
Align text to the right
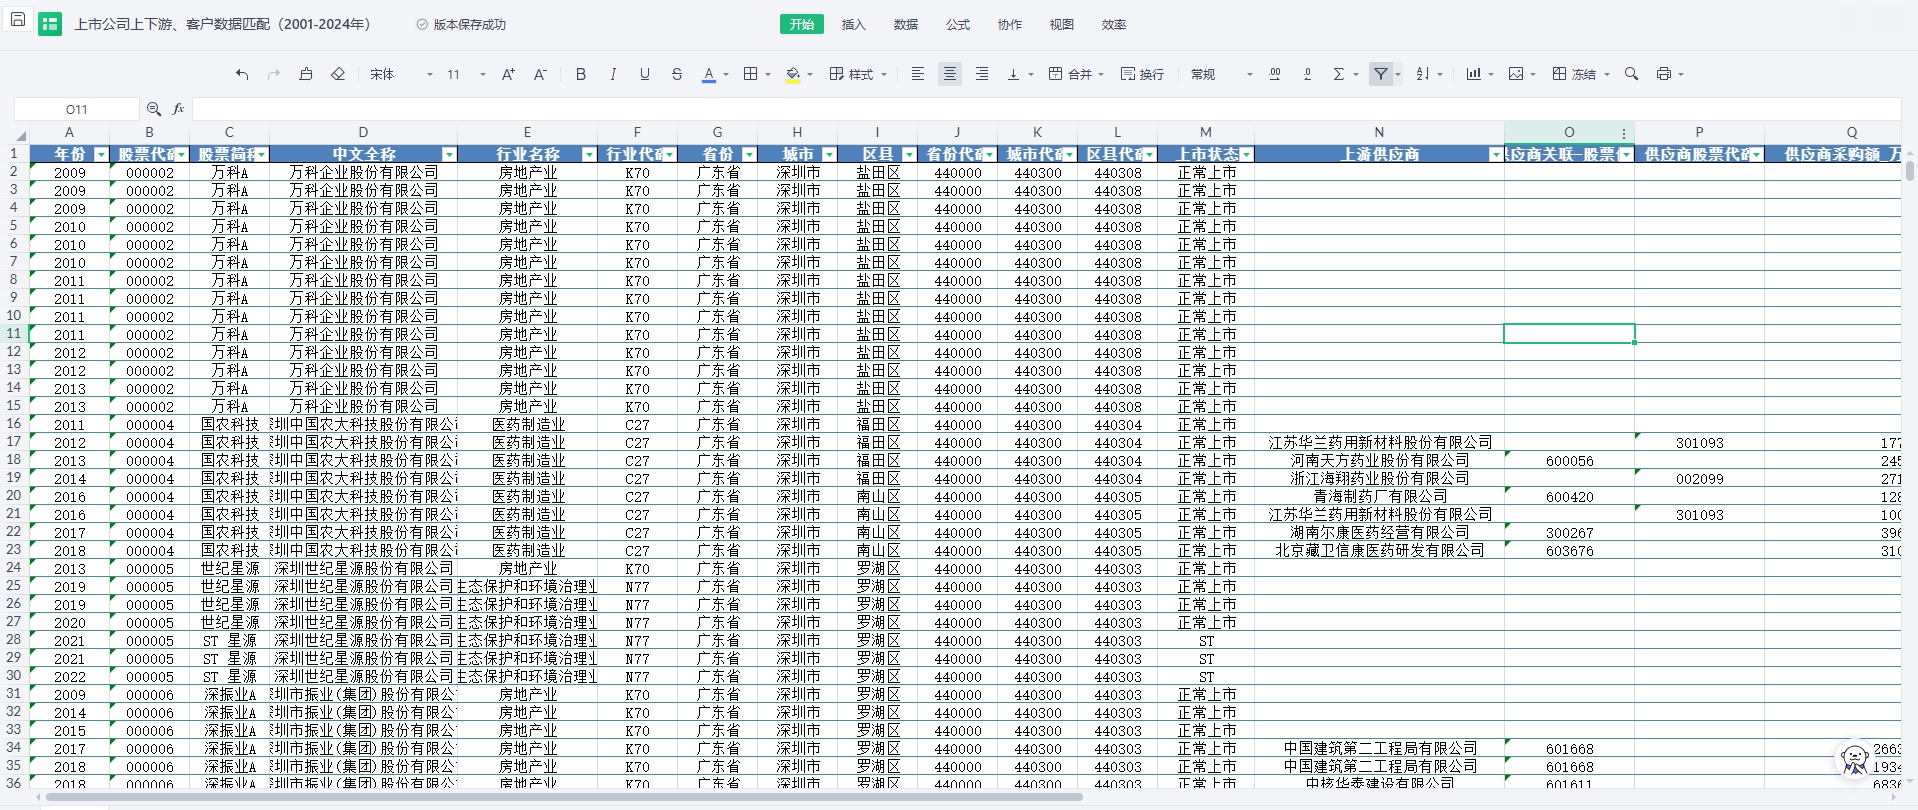(982, 74)
